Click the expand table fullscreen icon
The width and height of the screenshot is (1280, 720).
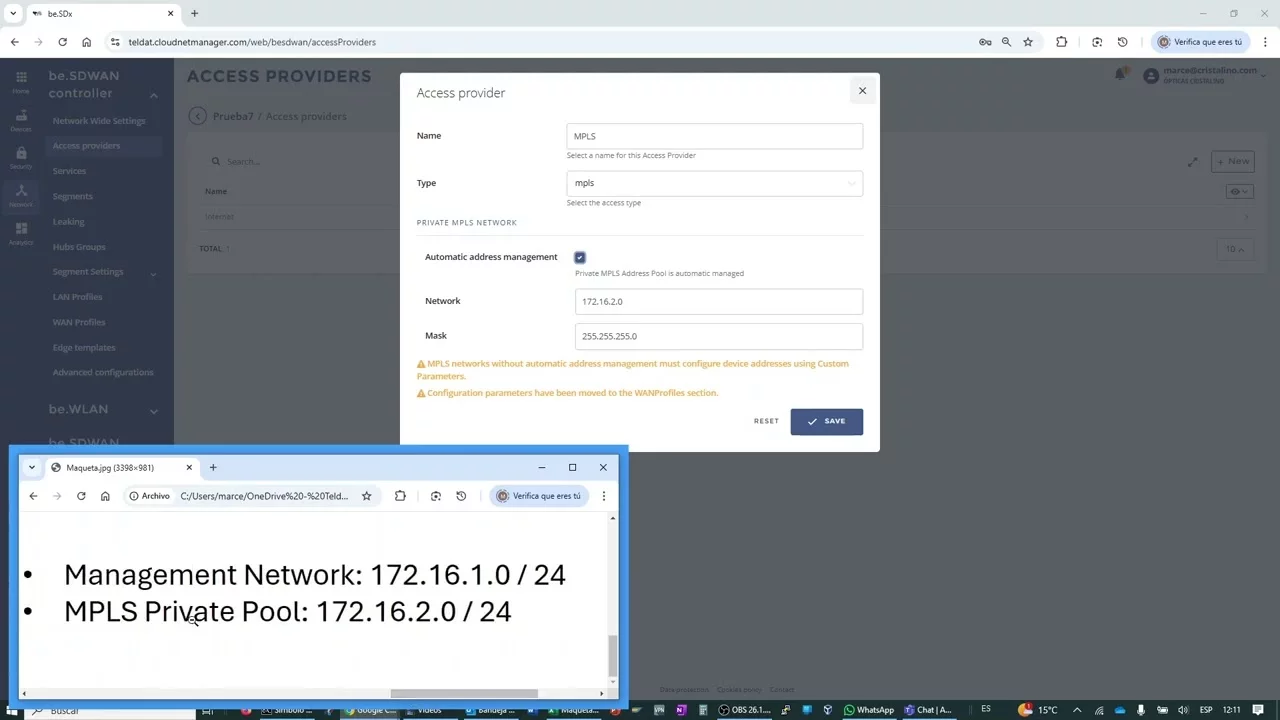(1192, 162)
